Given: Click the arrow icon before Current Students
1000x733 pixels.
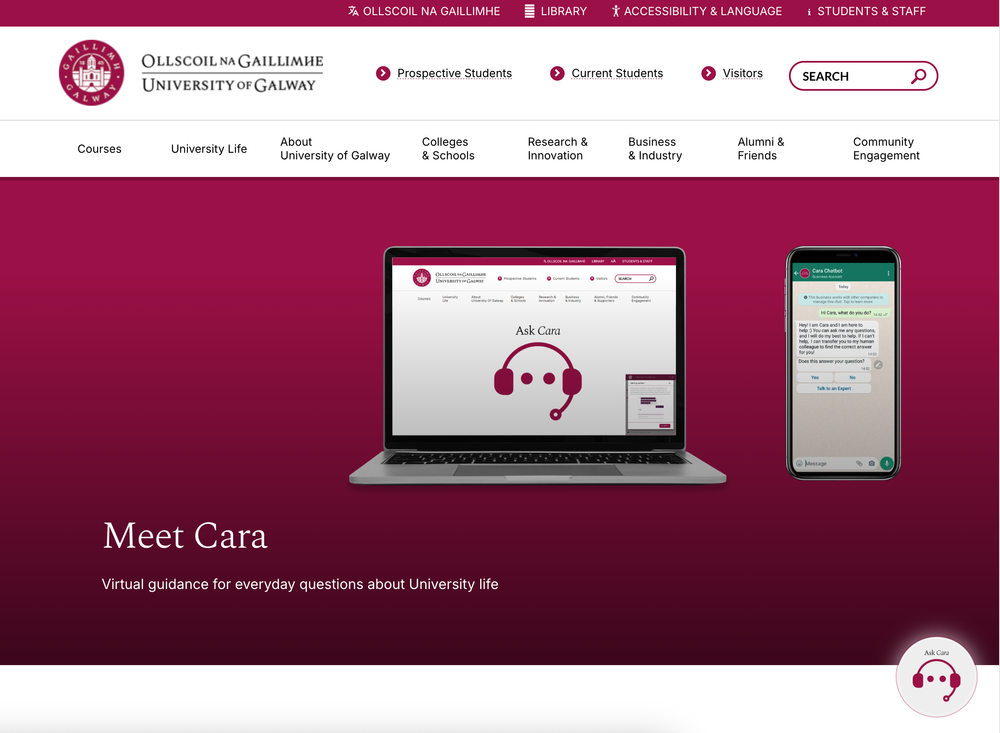Looking at the screenshot, I should [x=557, y=73].
